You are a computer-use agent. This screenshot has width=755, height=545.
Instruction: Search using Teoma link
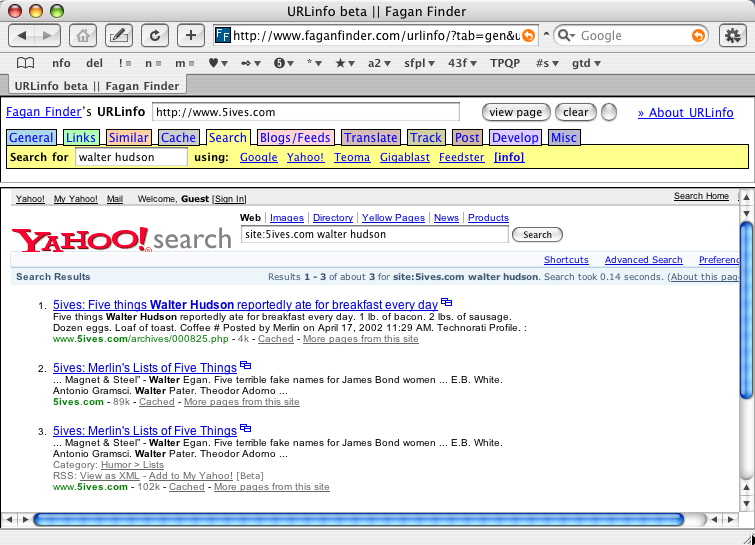click(x=352, y=157)
